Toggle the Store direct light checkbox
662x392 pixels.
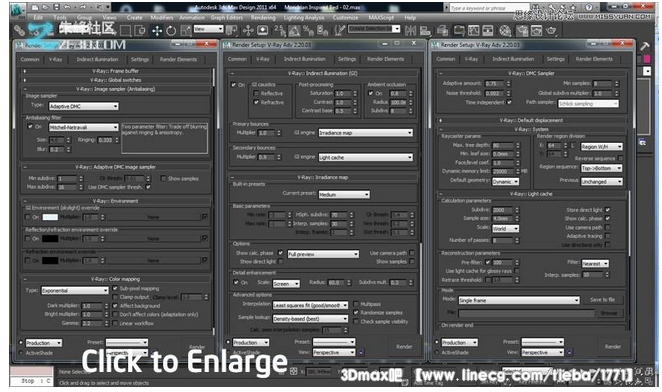[x=608, y=210]
